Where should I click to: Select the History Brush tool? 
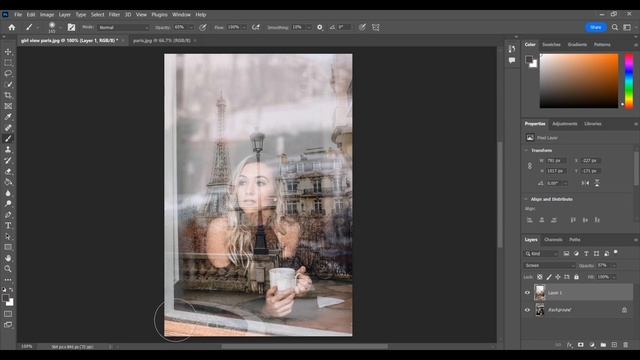(8, 160)
